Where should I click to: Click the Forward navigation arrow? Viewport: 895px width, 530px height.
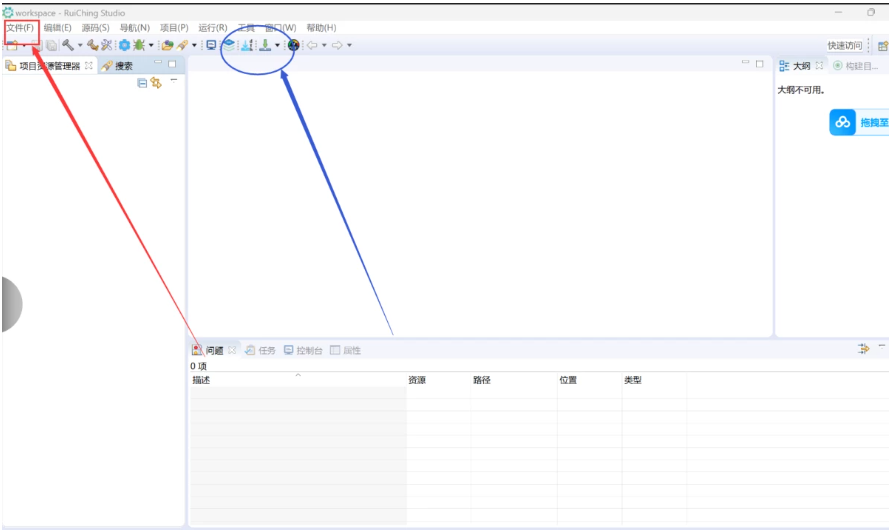coord(337,45)
